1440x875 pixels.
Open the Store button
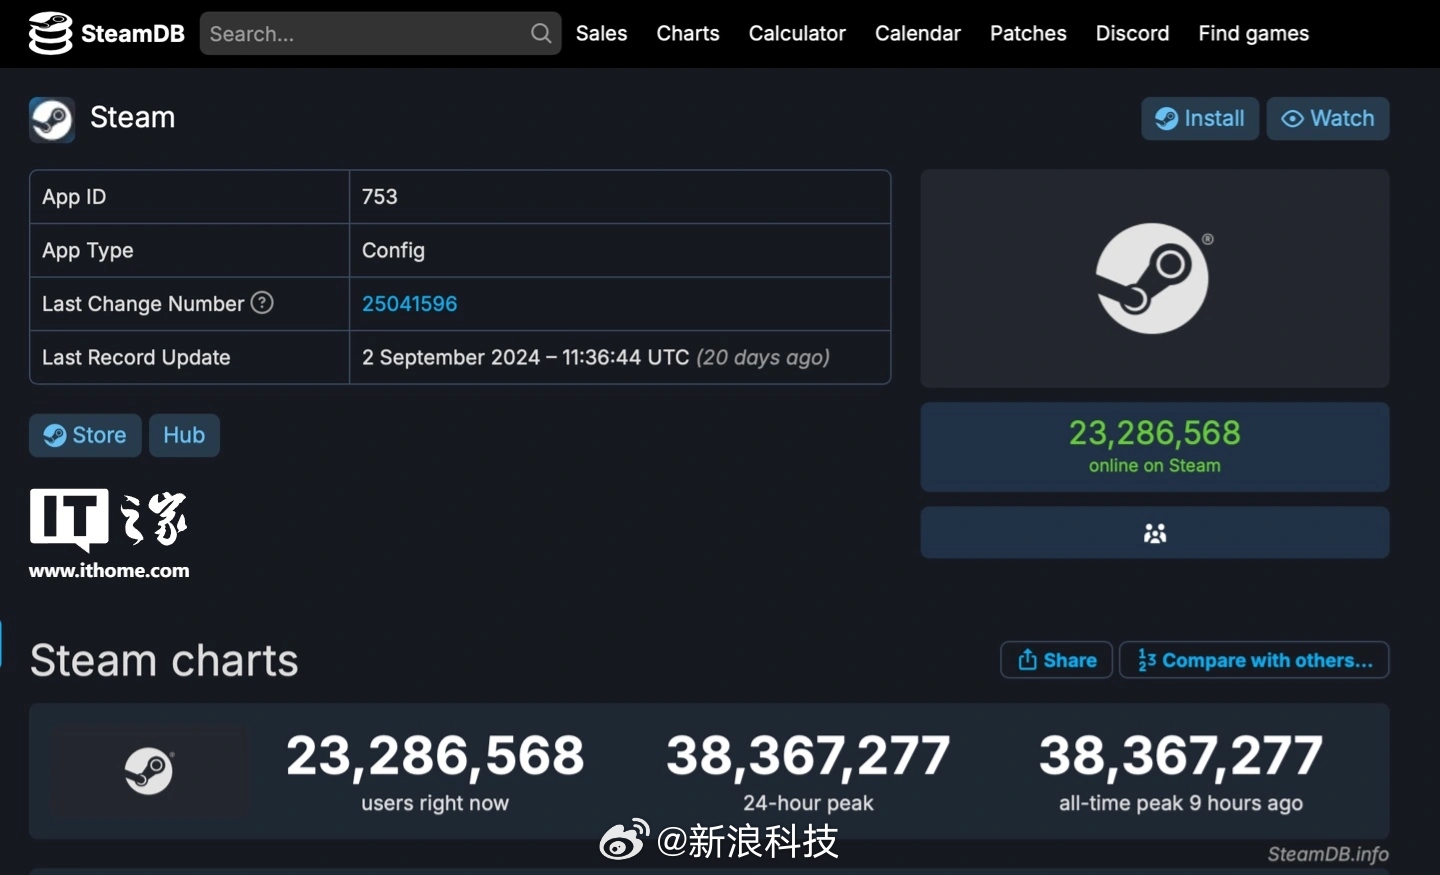pyautogui.click(x=85, y=435)
